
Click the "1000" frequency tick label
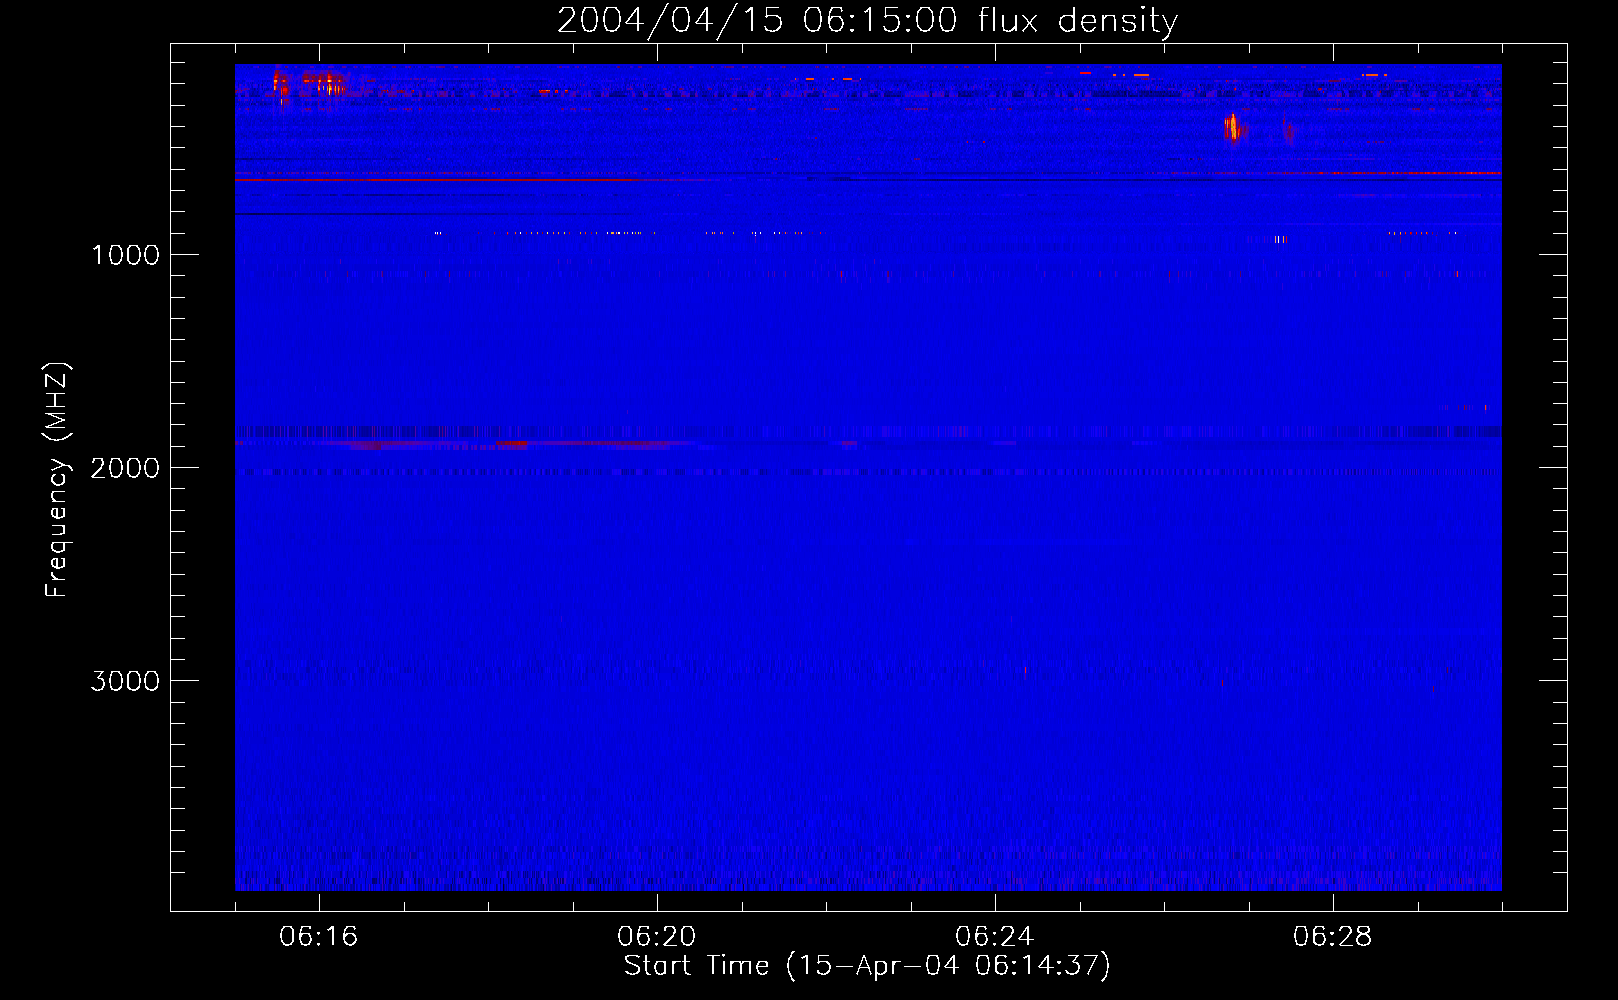(x=125, y=255)
